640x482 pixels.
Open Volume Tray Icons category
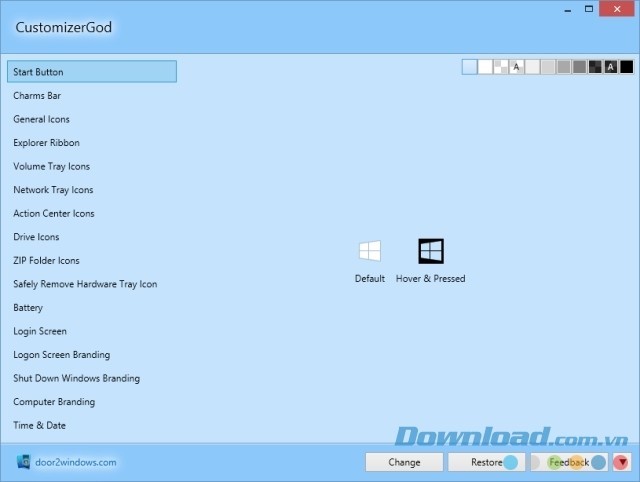click(51, 166)
